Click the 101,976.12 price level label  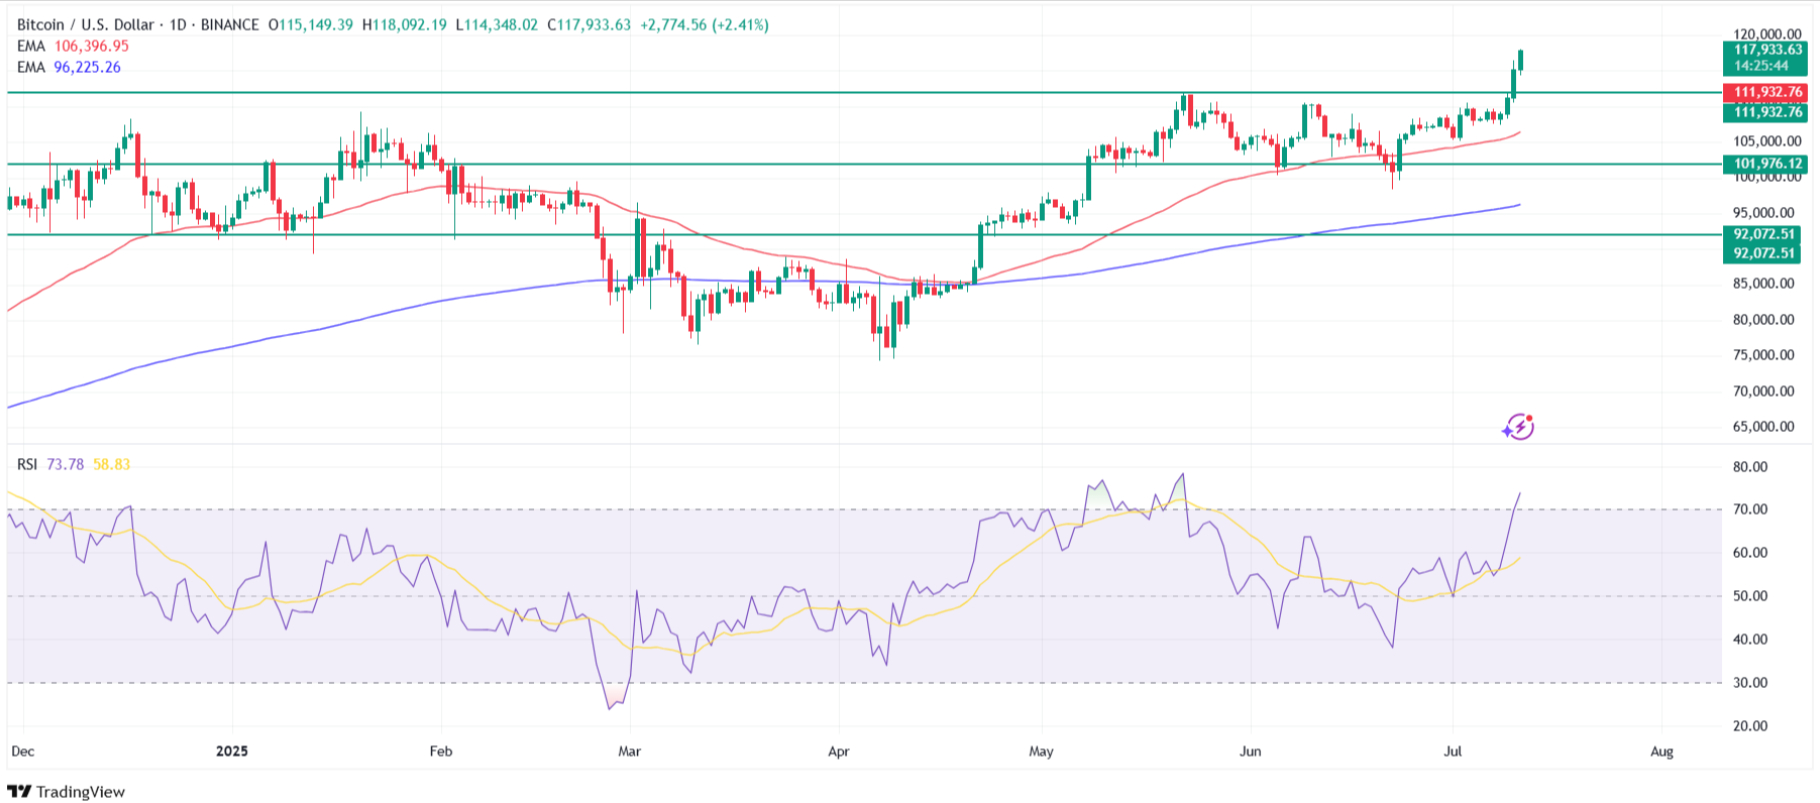pos(1768,164)
